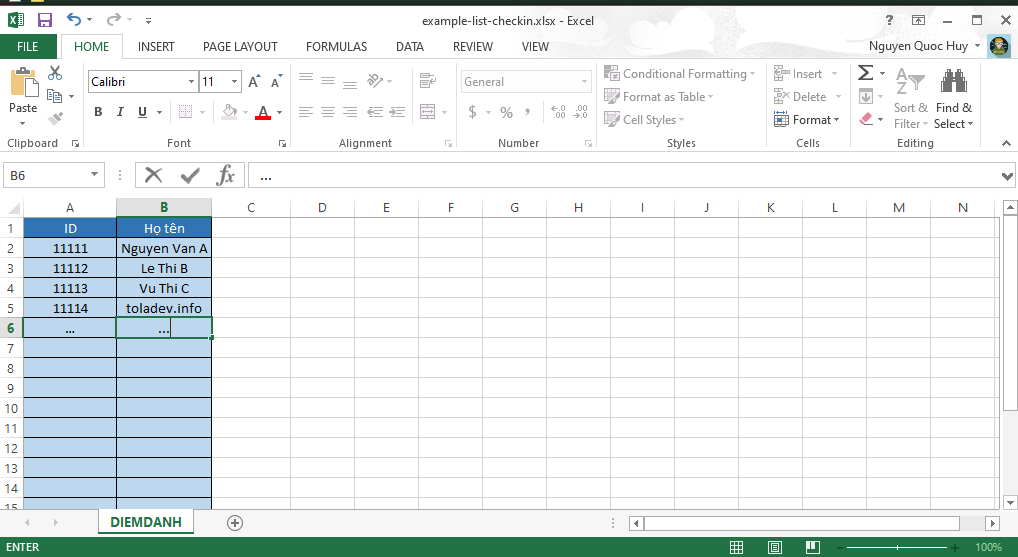Apply red font color
1018x557 pixels.
pos(263,112)
